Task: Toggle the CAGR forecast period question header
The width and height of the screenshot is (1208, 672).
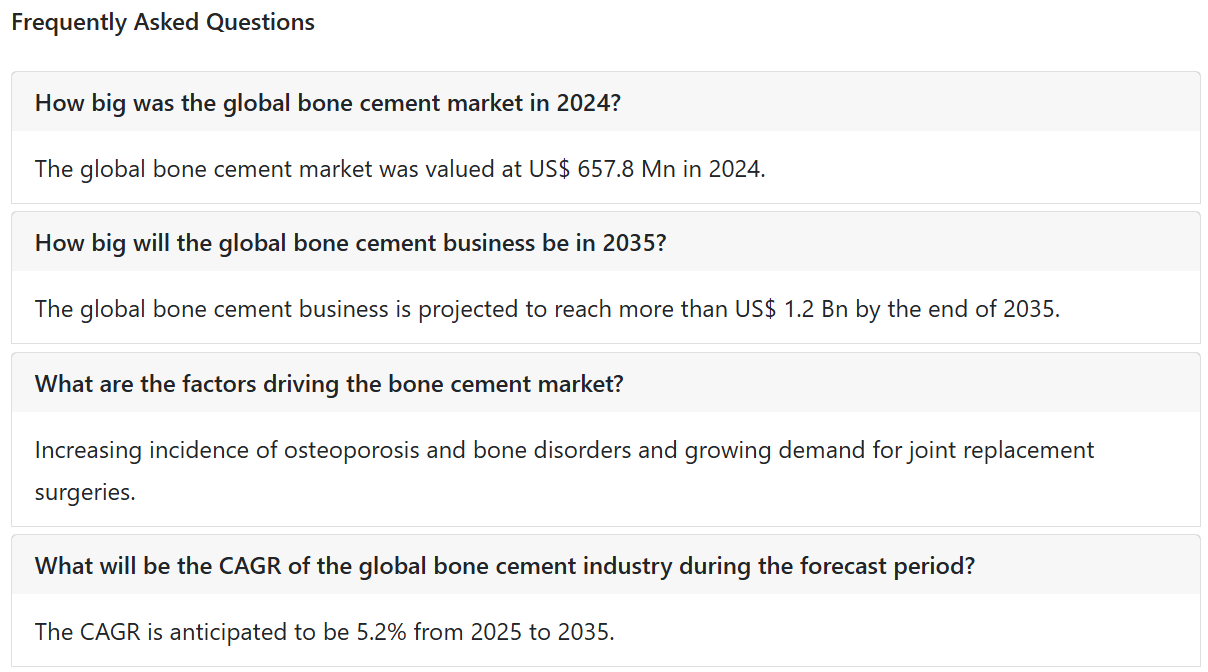Action: tap(605, 565)
